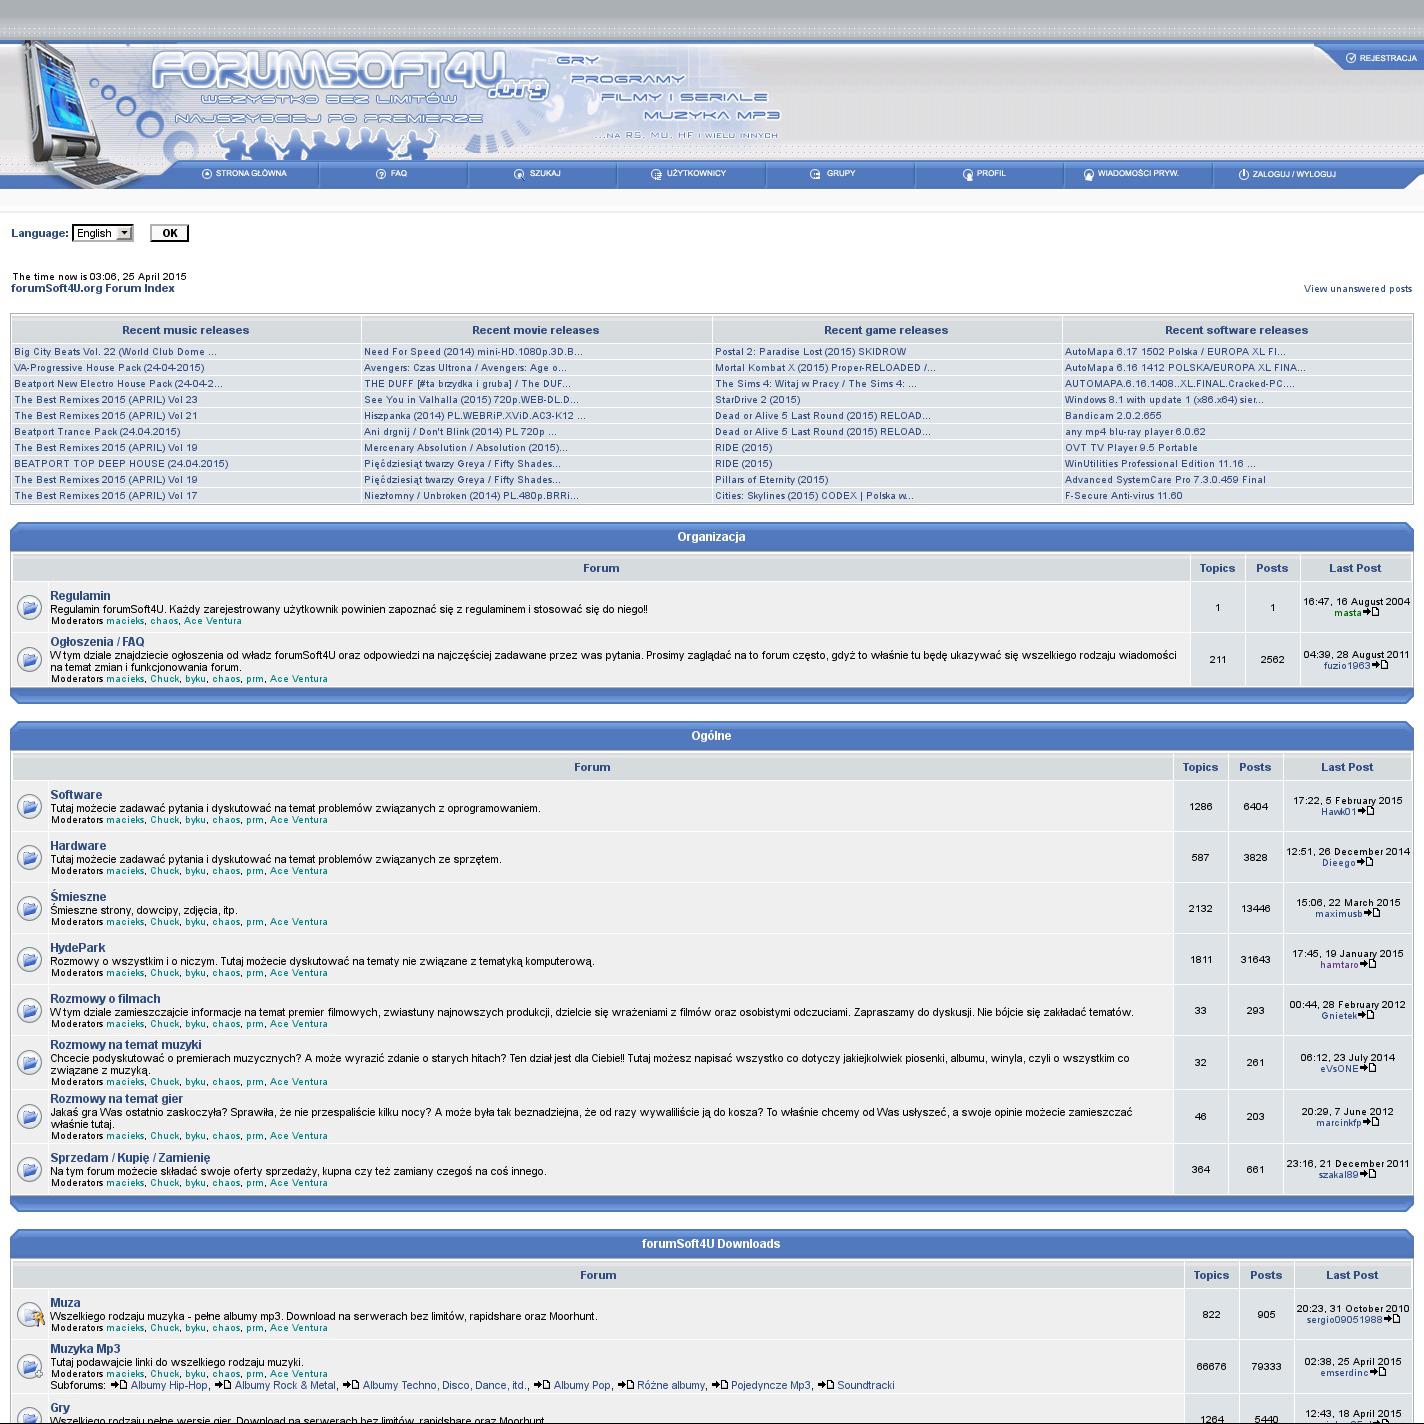1424x1424 pixels.
Task: Open the Language dropdown
Action: [103, 233]
